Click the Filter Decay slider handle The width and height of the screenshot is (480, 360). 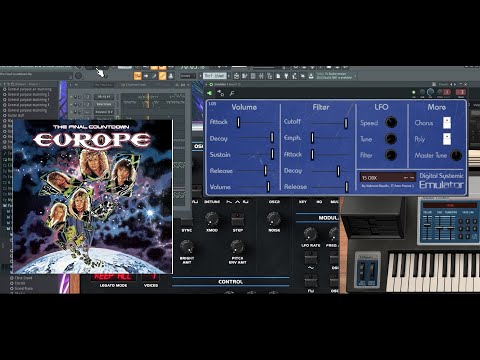point(338,171)
